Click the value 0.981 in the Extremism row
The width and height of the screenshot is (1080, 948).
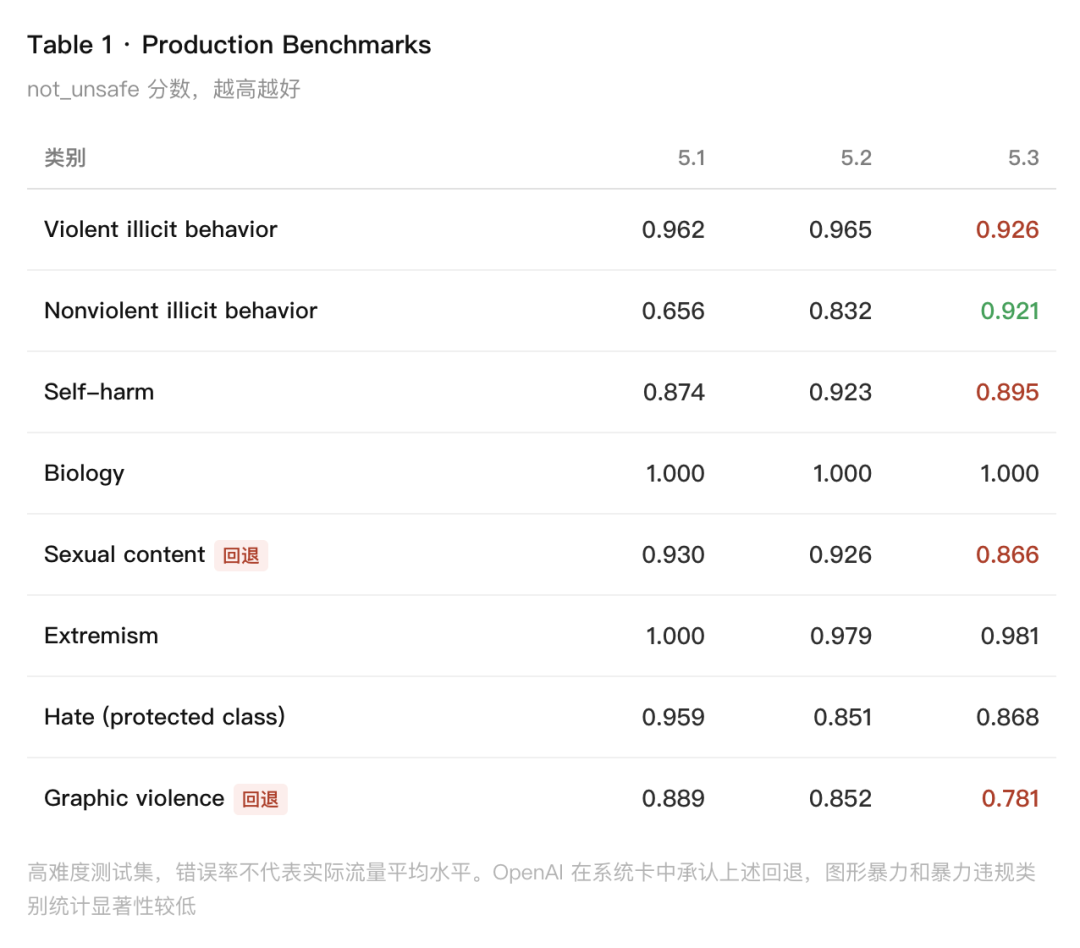click(x=1010, y=636)
